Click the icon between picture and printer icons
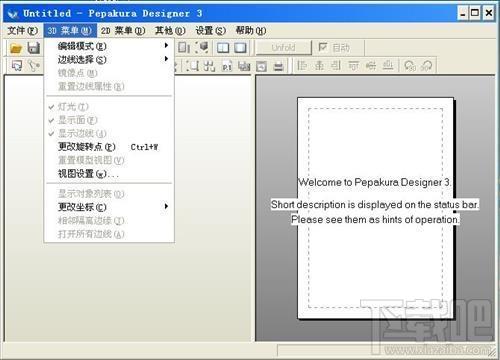Screen dimensions: 500x360 tap(261, 66)
